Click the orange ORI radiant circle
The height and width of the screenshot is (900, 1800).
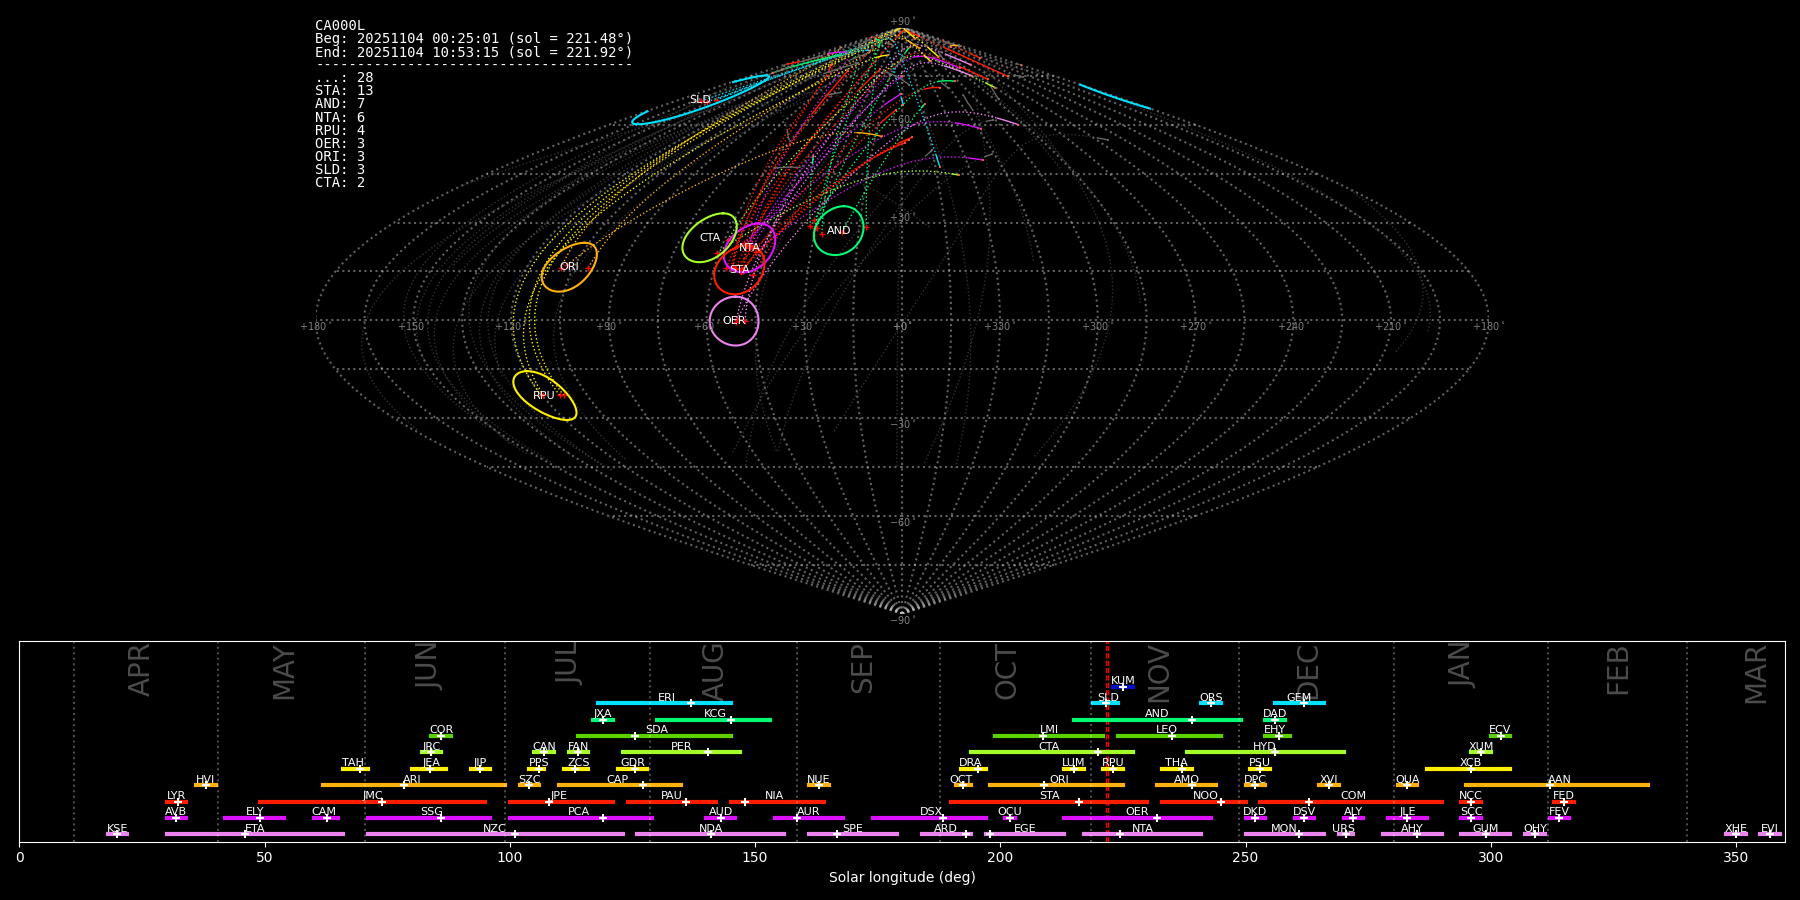pos(569,267)
